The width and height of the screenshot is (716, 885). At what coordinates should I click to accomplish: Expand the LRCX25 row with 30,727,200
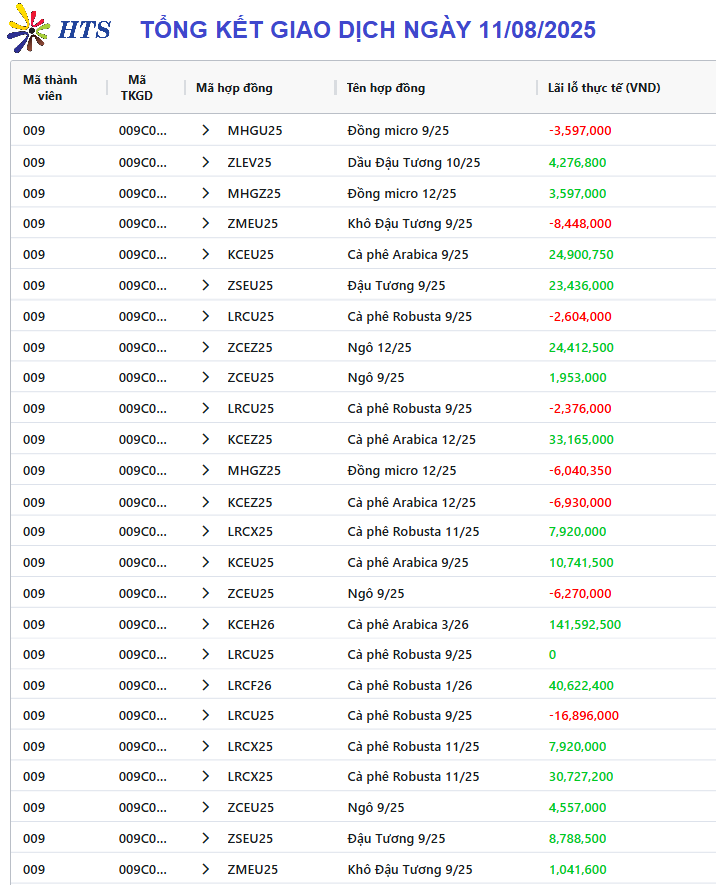[x=205, y=777]
